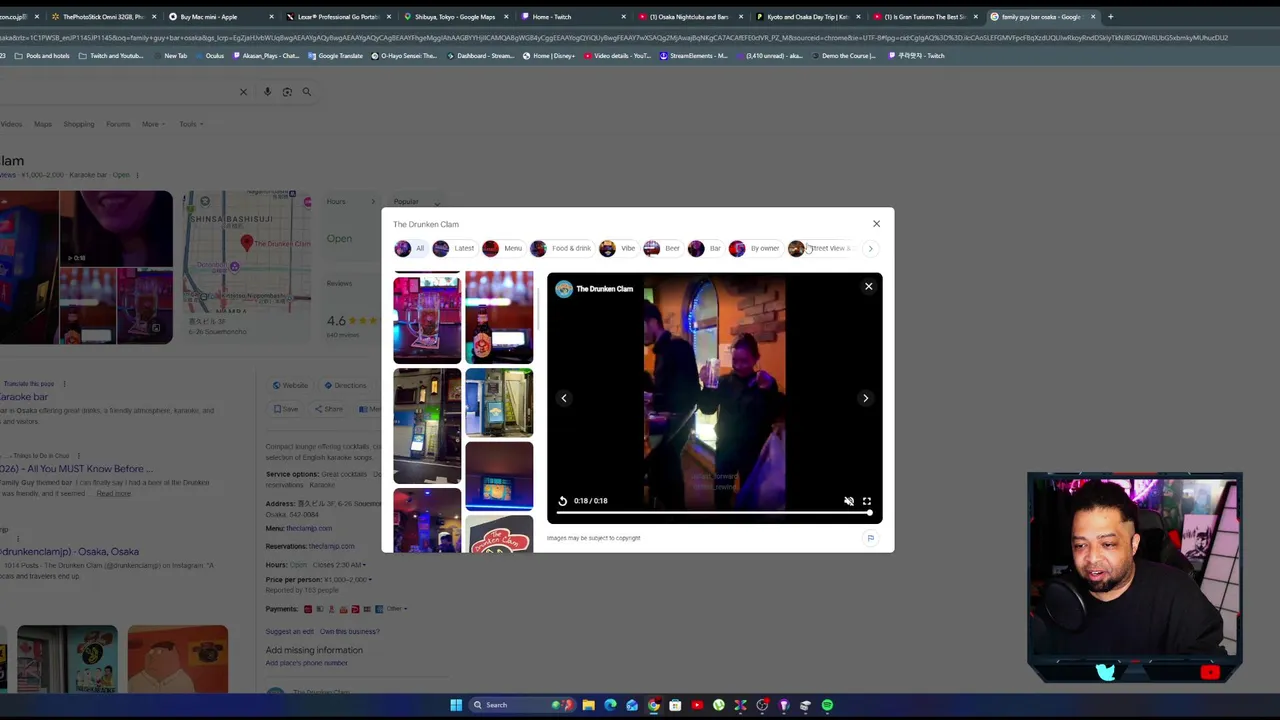Expand the More search filters dropdown
This screenshot has height=720, width=1280.
(x=153, y=124)
